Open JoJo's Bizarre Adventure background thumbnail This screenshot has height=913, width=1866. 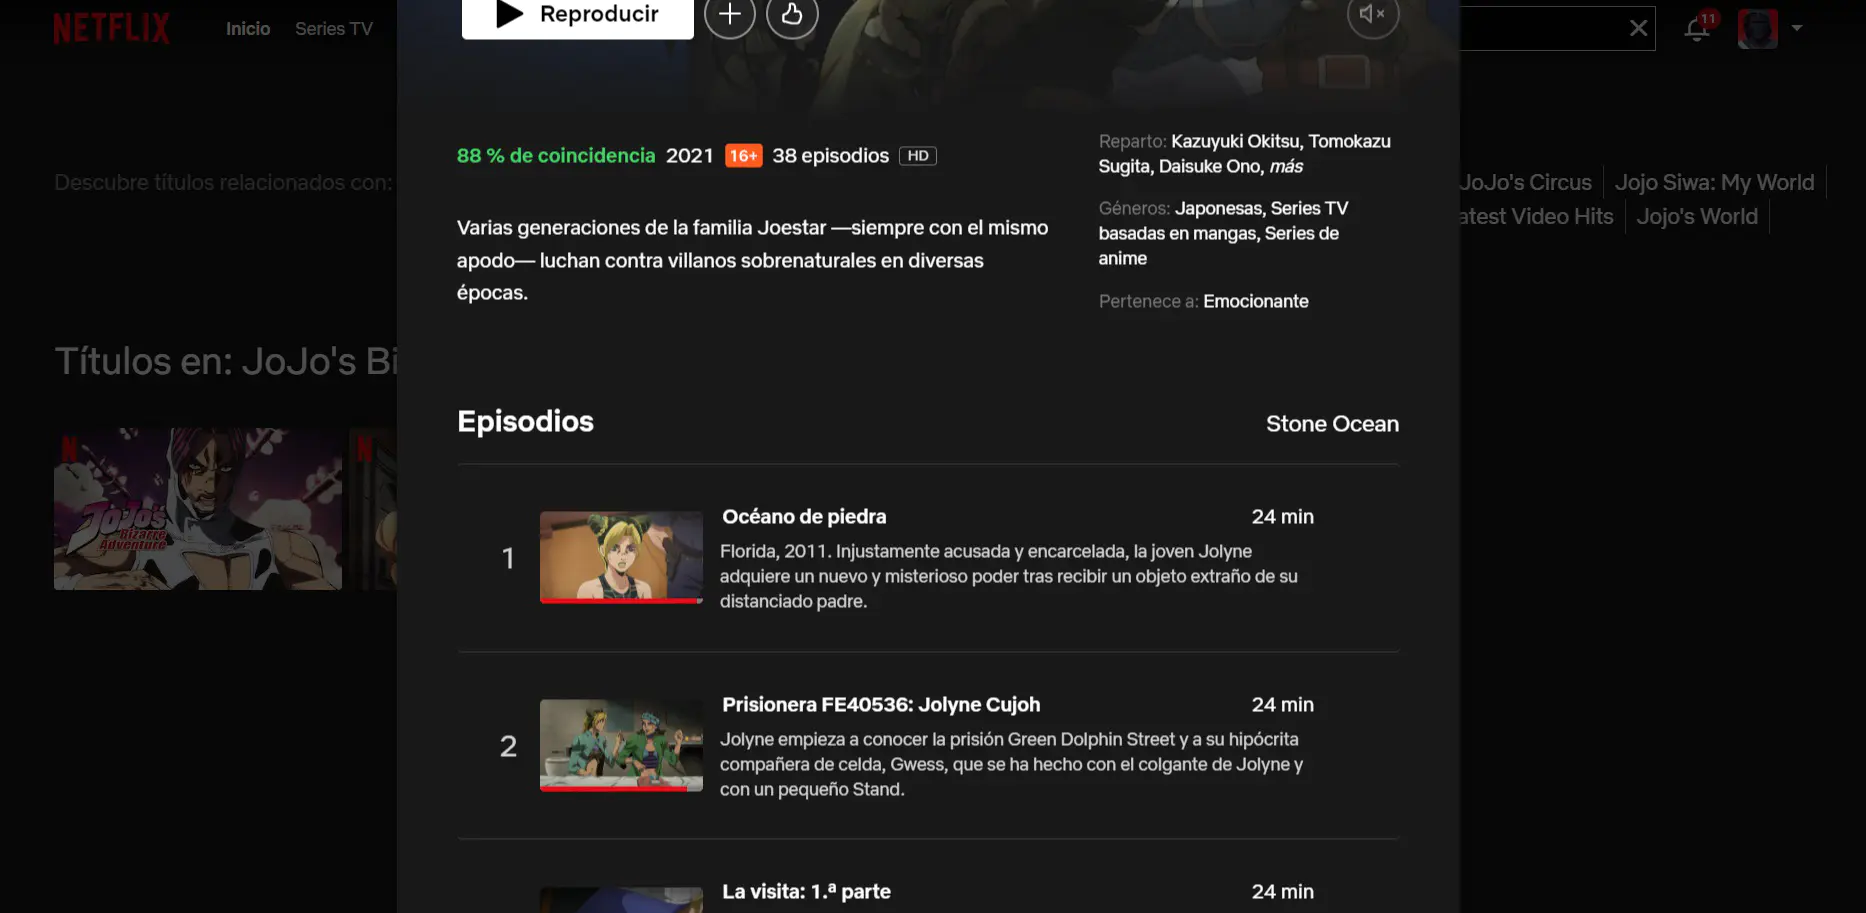click(x=198, y=509)
